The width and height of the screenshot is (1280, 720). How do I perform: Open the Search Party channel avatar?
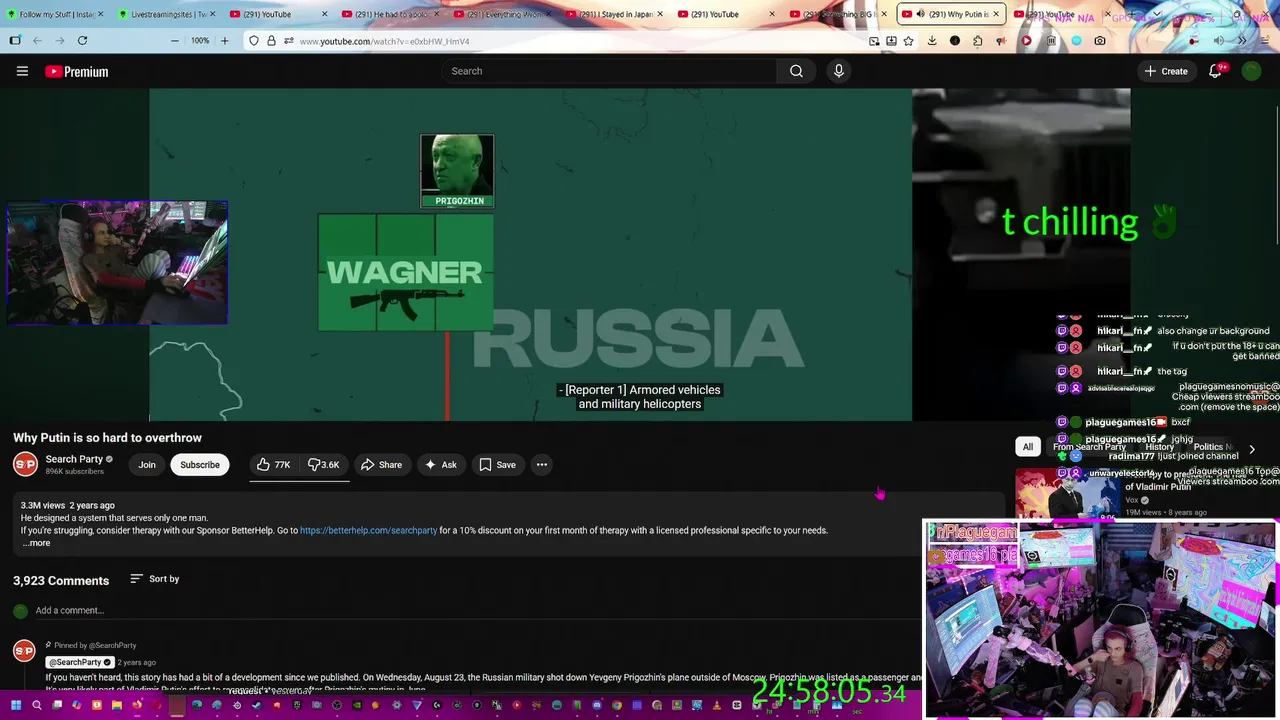(25, 464)
